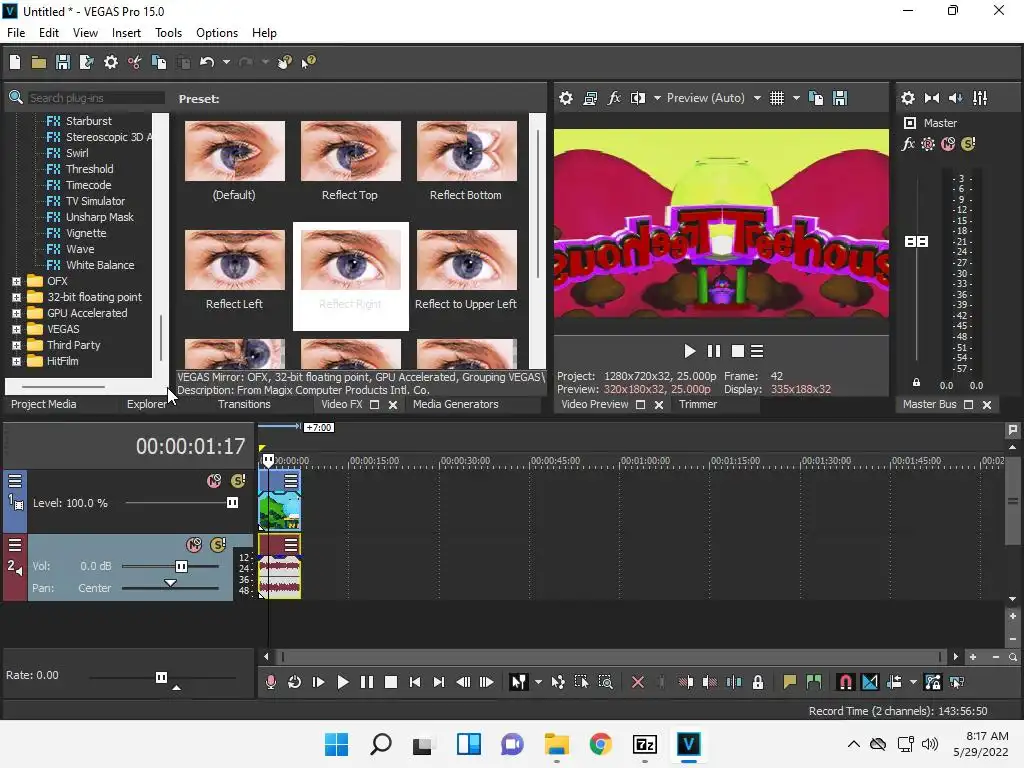This screenshot has height=768, width=1024.
Task: Play the timeline from transport bar
Action: (342, 682)
